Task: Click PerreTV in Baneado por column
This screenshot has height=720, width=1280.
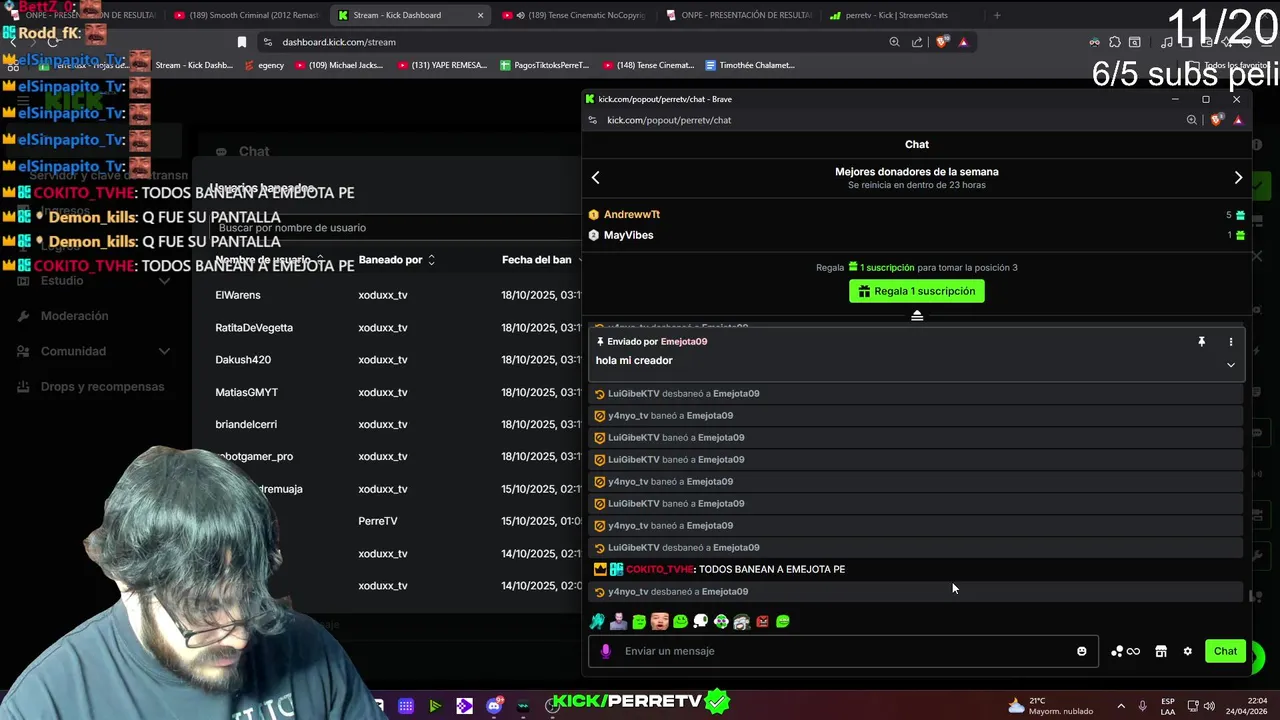Action: click(378, 522)
